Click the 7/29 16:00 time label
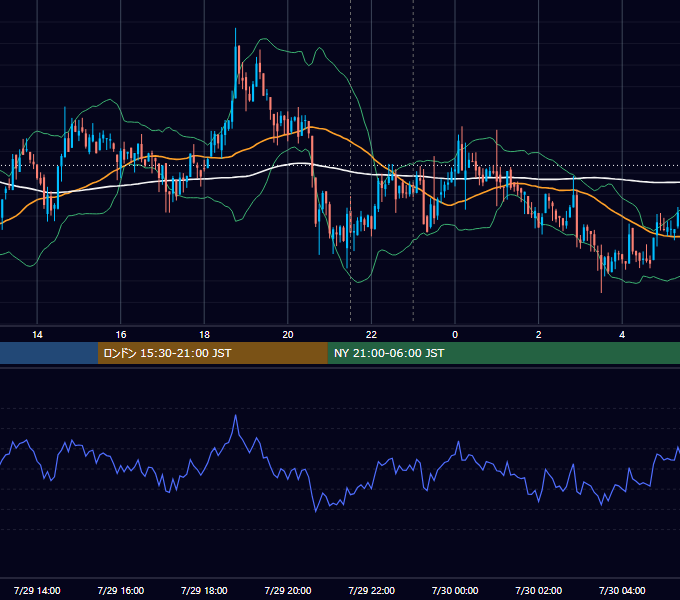Image resolution: width=680 pixels, height=600 pixels. click(121, 590)
